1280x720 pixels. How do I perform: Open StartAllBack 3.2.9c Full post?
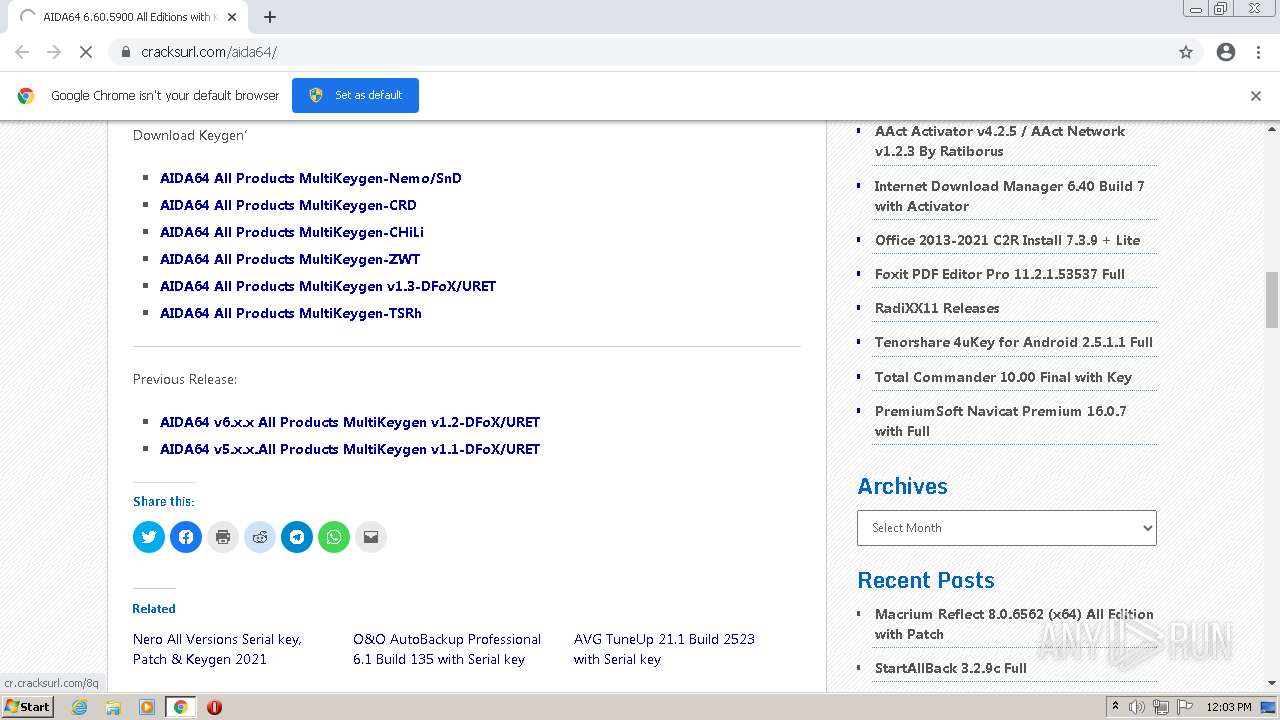coord(951,668)
